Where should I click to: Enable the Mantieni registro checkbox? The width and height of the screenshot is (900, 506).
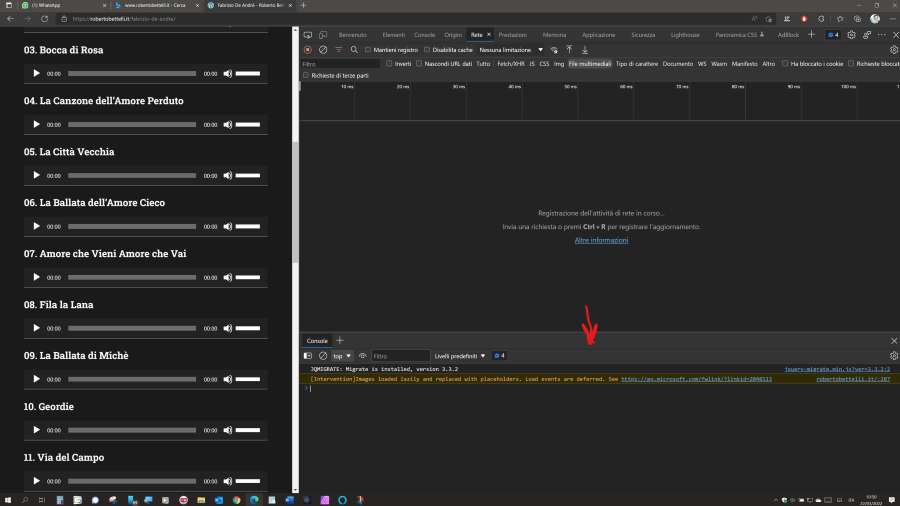368,49
